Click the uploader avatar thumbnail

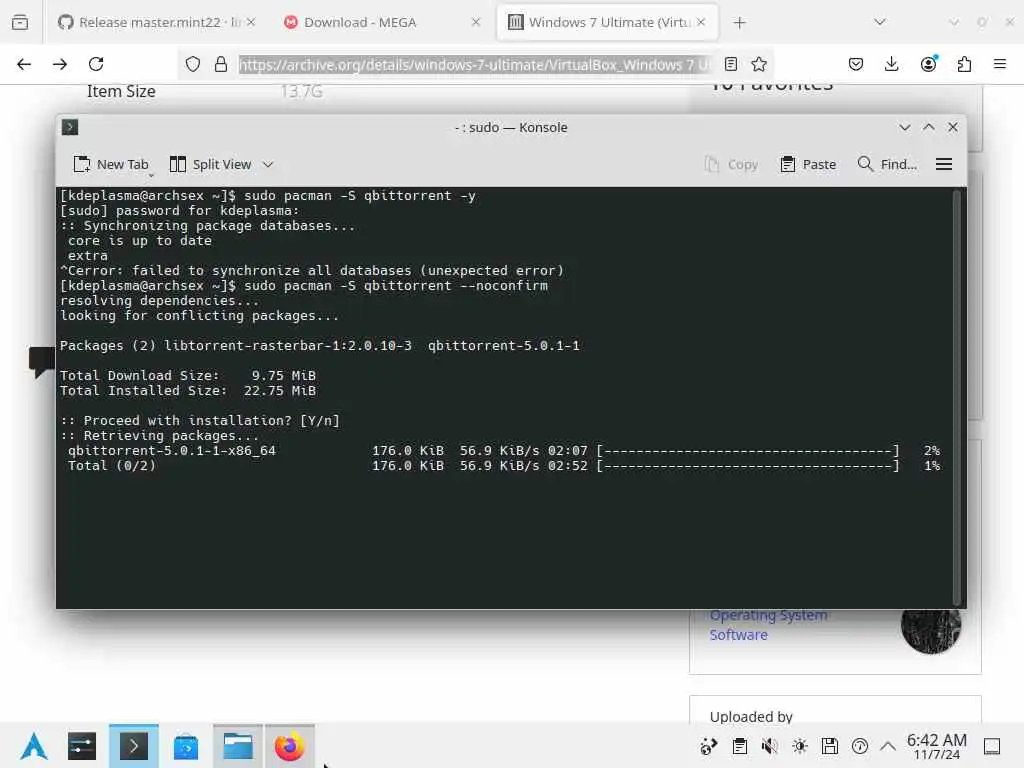pos(931,627)
